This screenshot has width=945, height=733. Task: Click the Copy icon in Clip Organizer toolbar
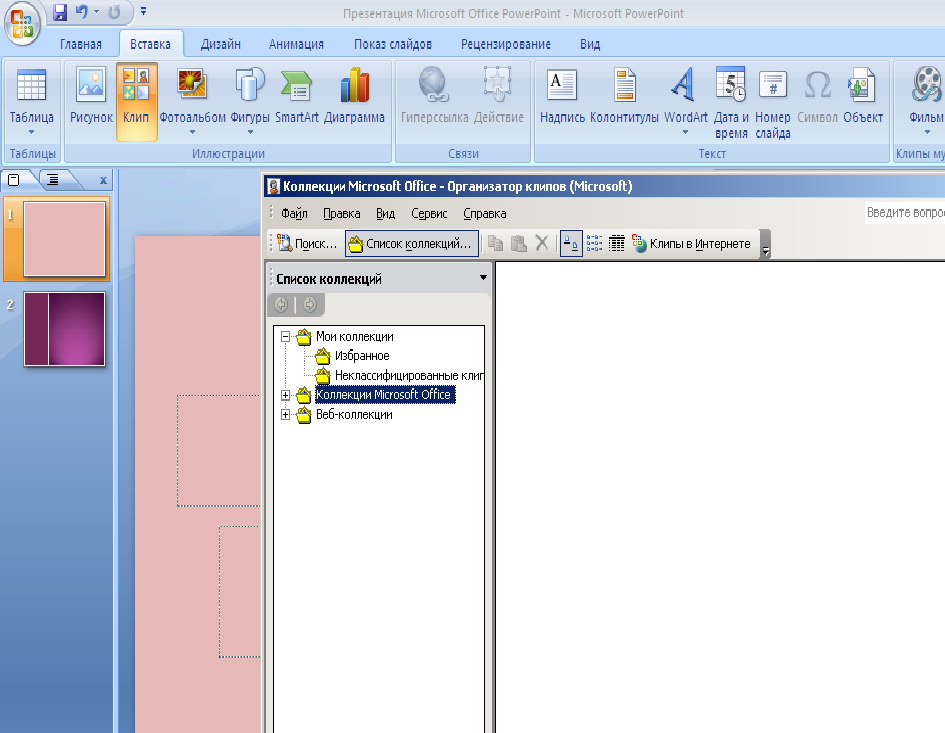click(x=495, y=244)
